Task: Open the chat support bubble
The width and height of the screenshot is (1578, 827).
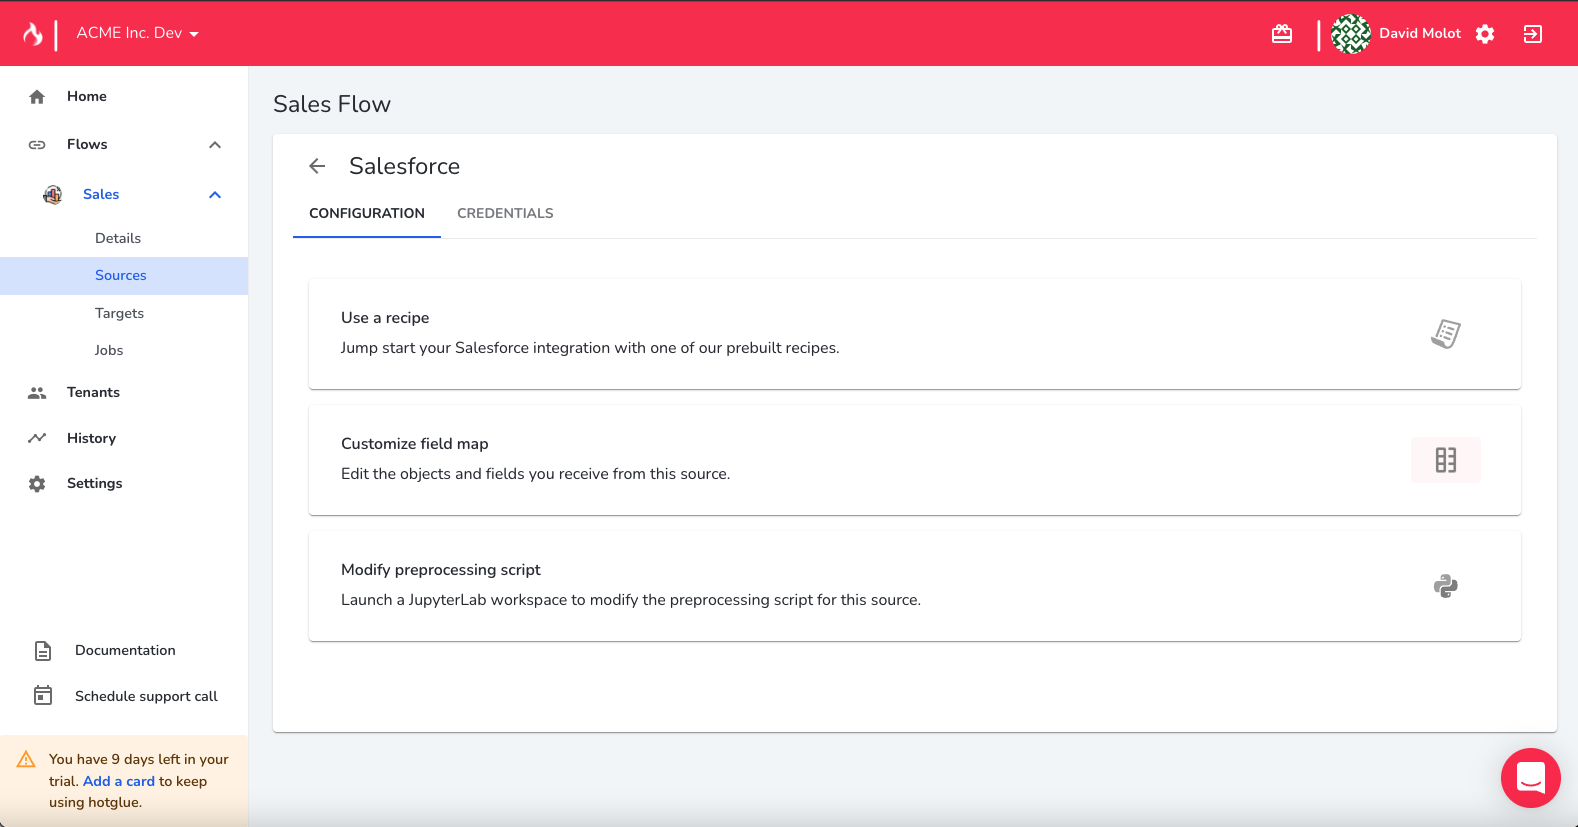Action: click(1531, 778)
